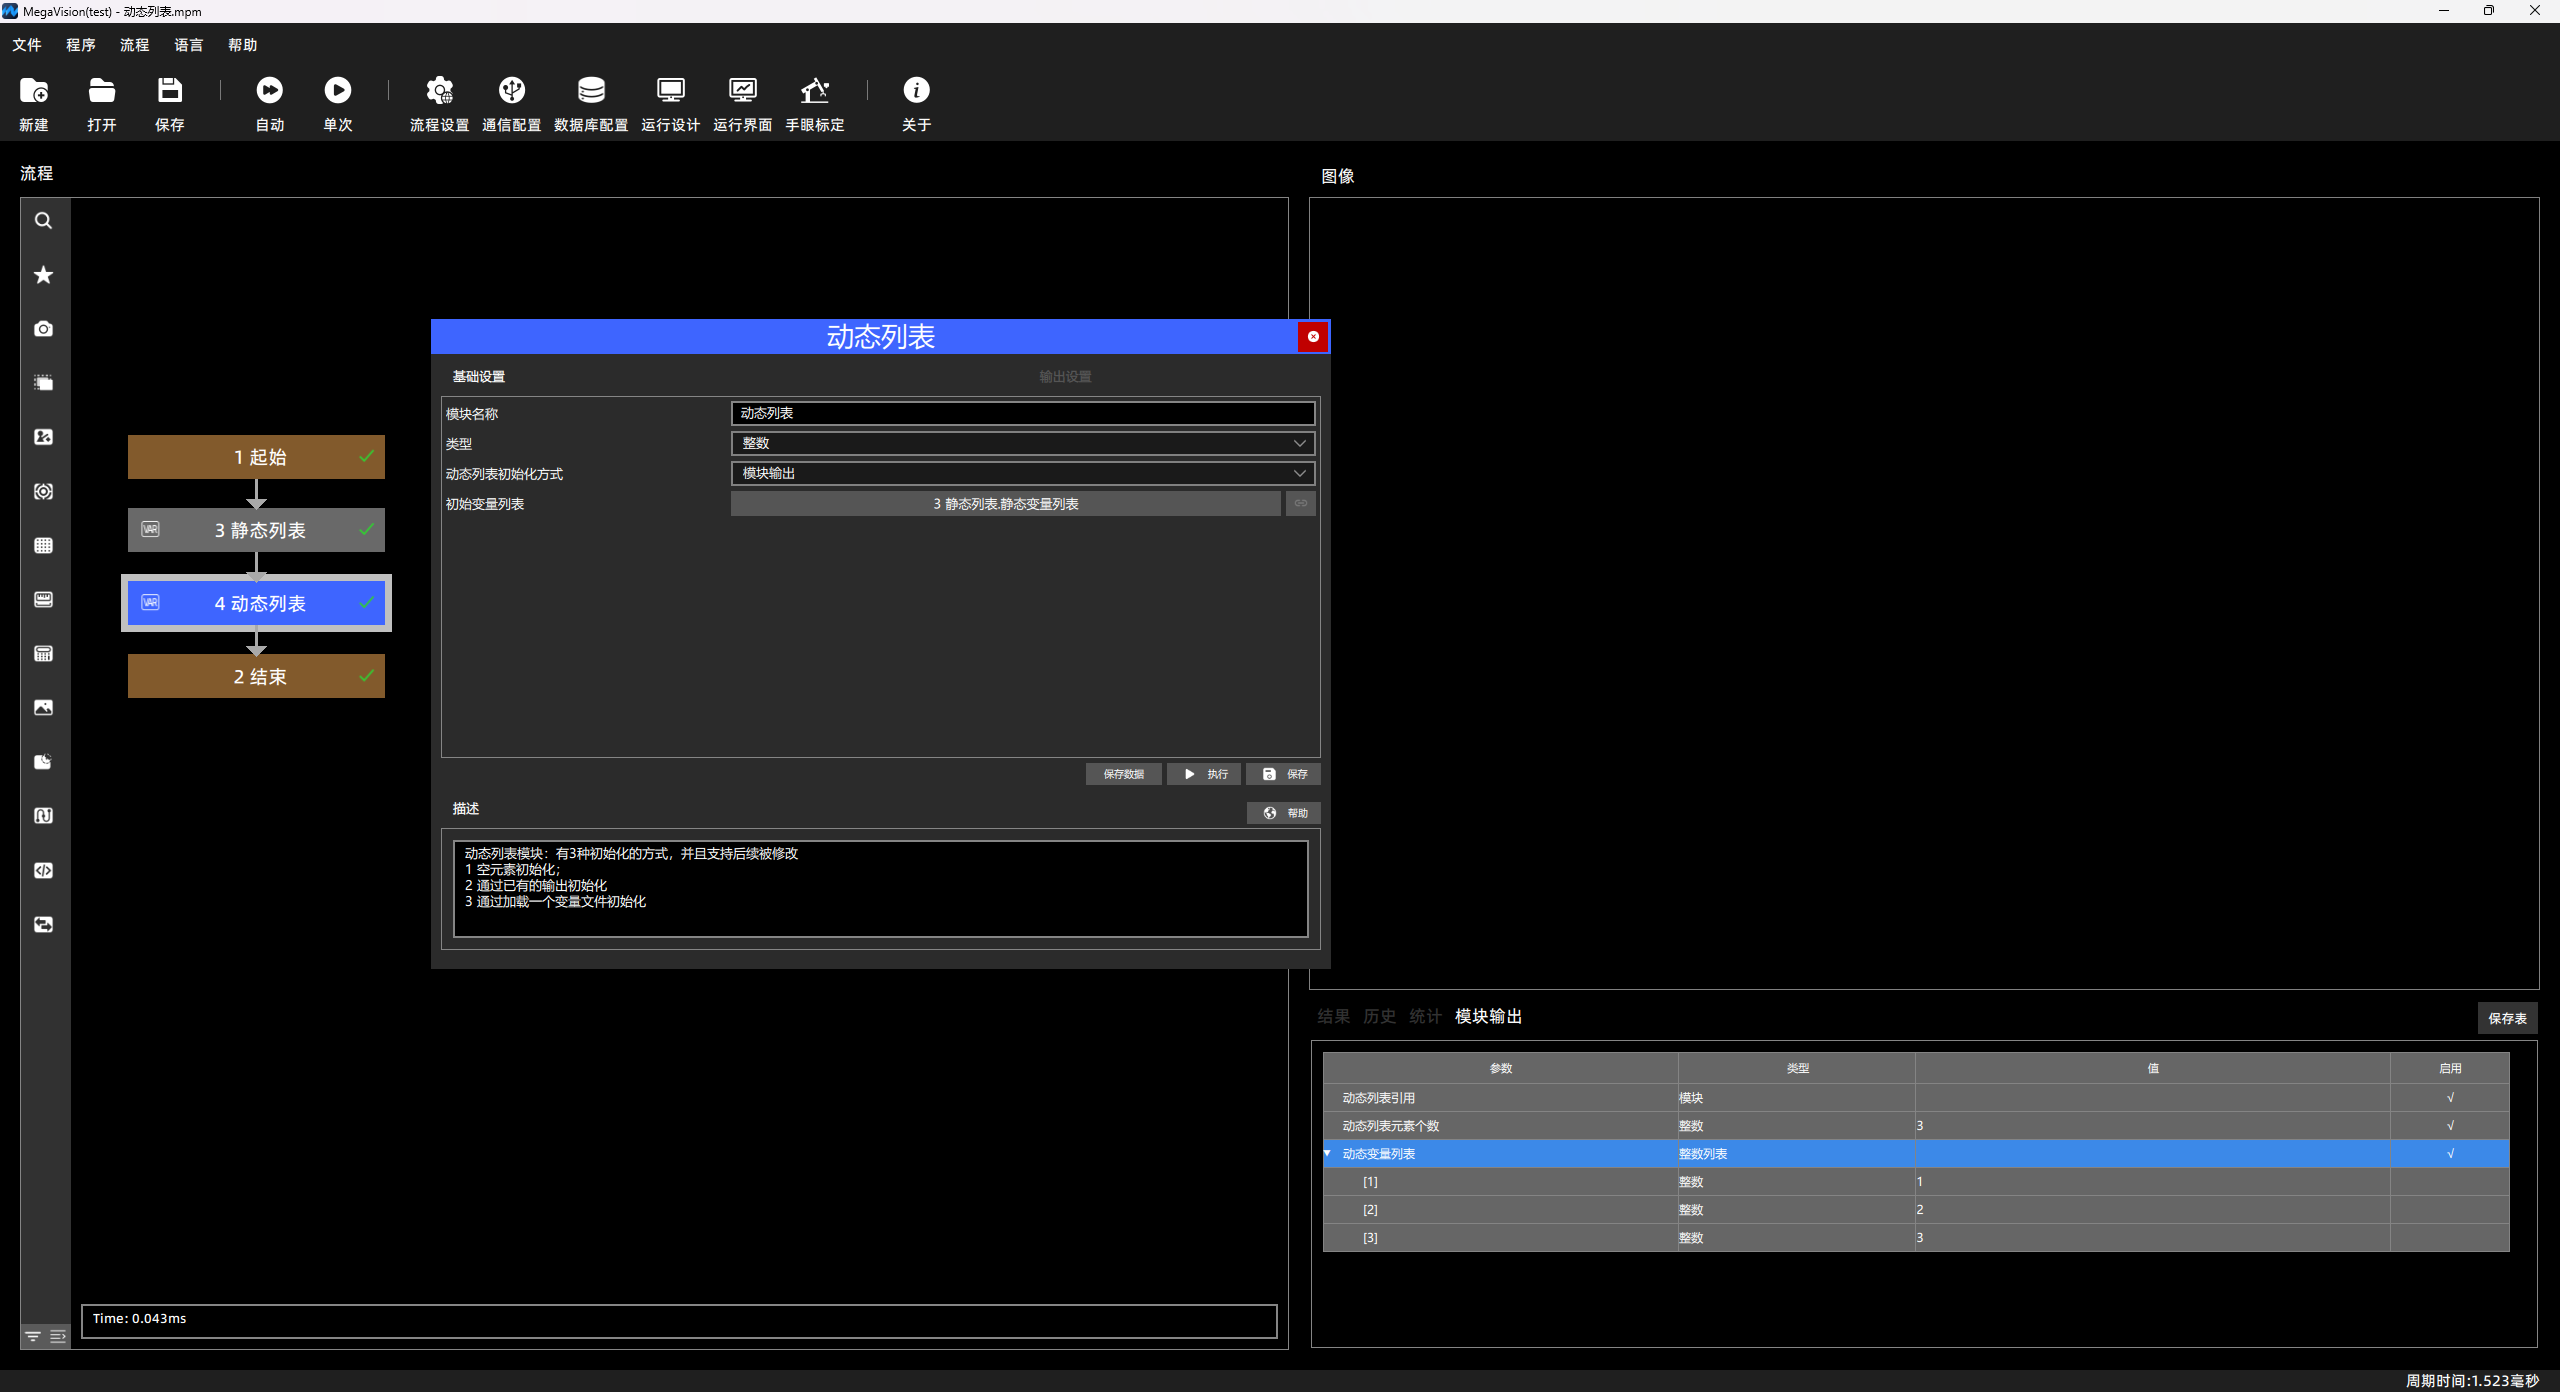Image resolution: width=2560 pixels, height=1392 pixels.
Task: Toggle 启用 checkmark for 动态列表引用
Action: tap(2450, 1098)
